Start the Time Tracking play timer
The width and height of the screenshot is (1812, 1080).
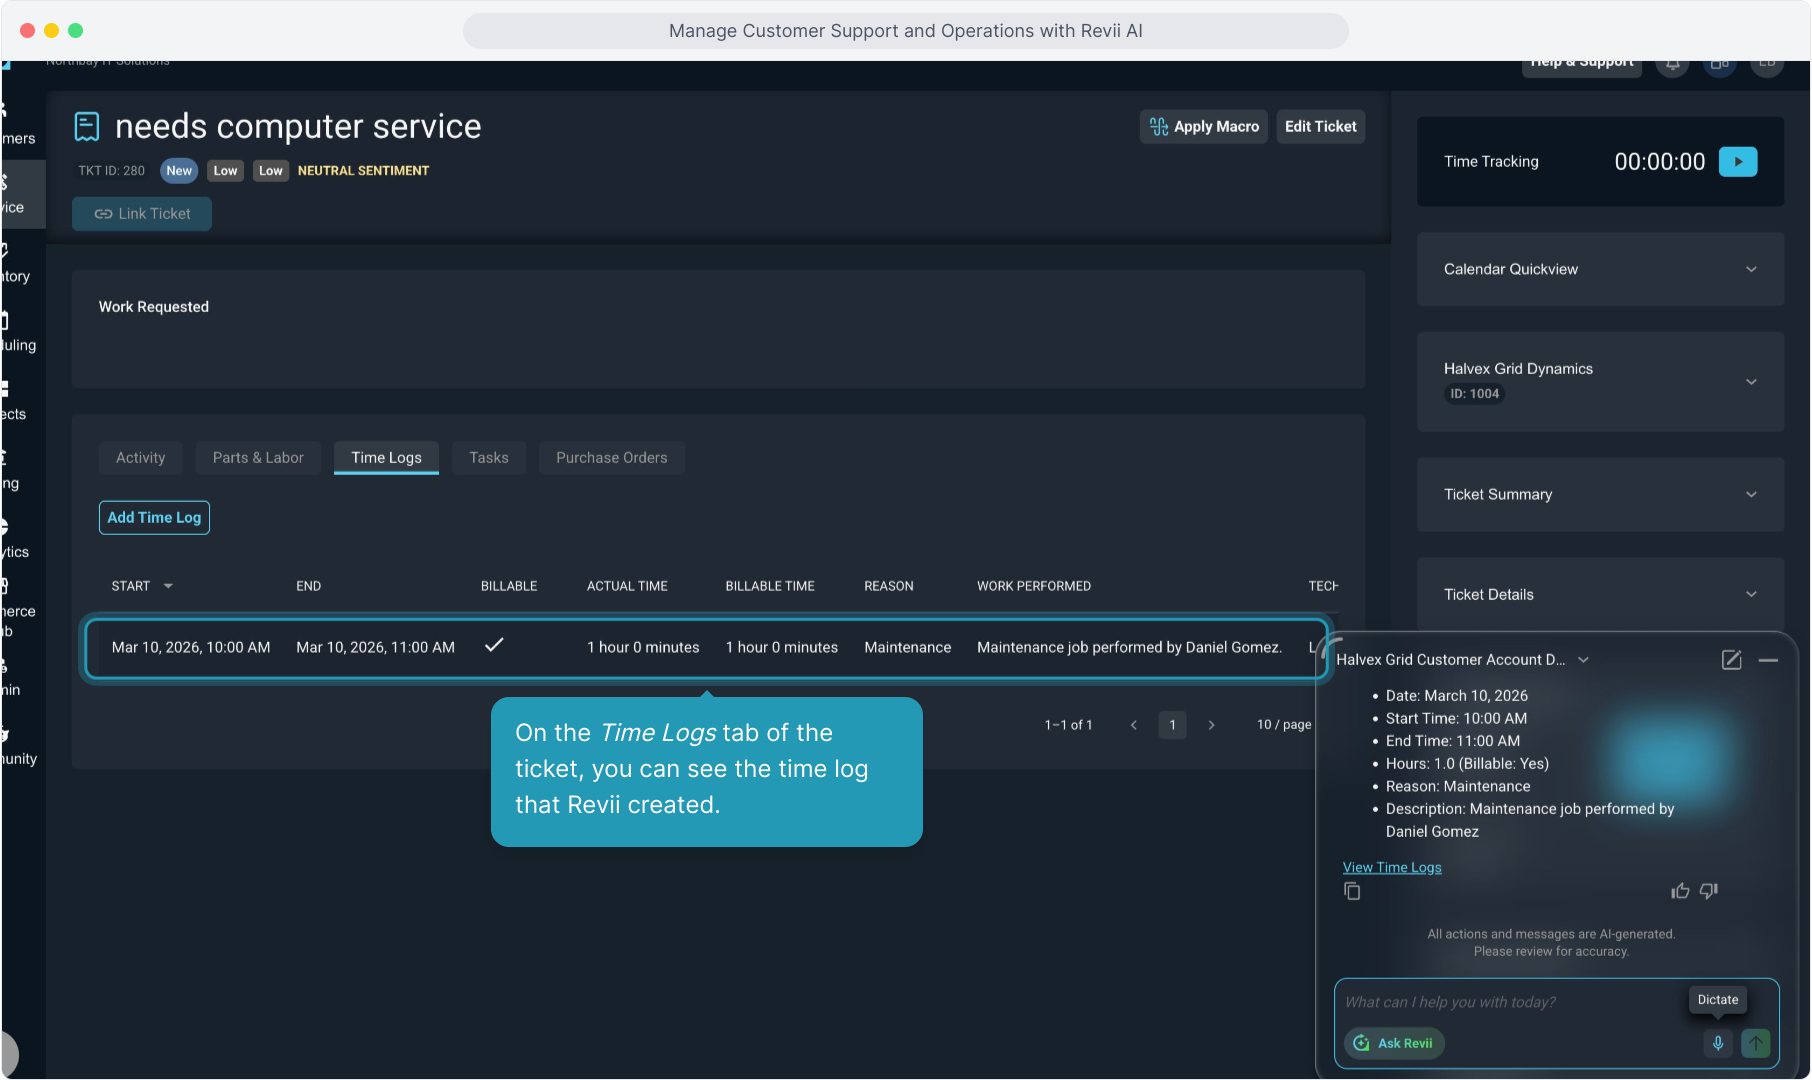click(1737, 162)
